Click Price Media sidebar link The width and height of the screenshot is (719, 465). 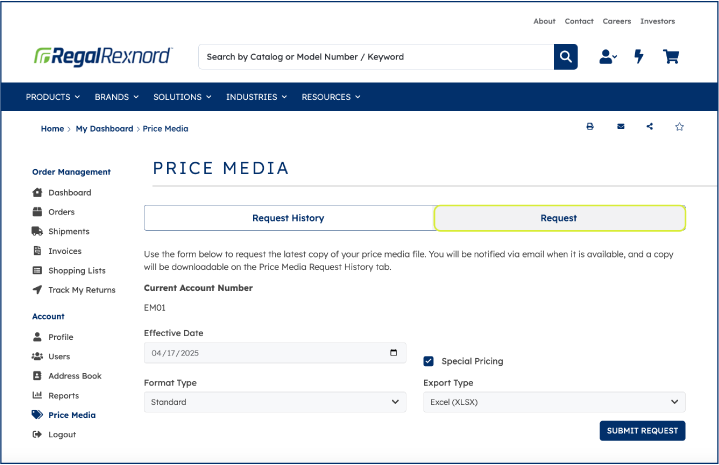pyautogui.click(x=72, y=415)
